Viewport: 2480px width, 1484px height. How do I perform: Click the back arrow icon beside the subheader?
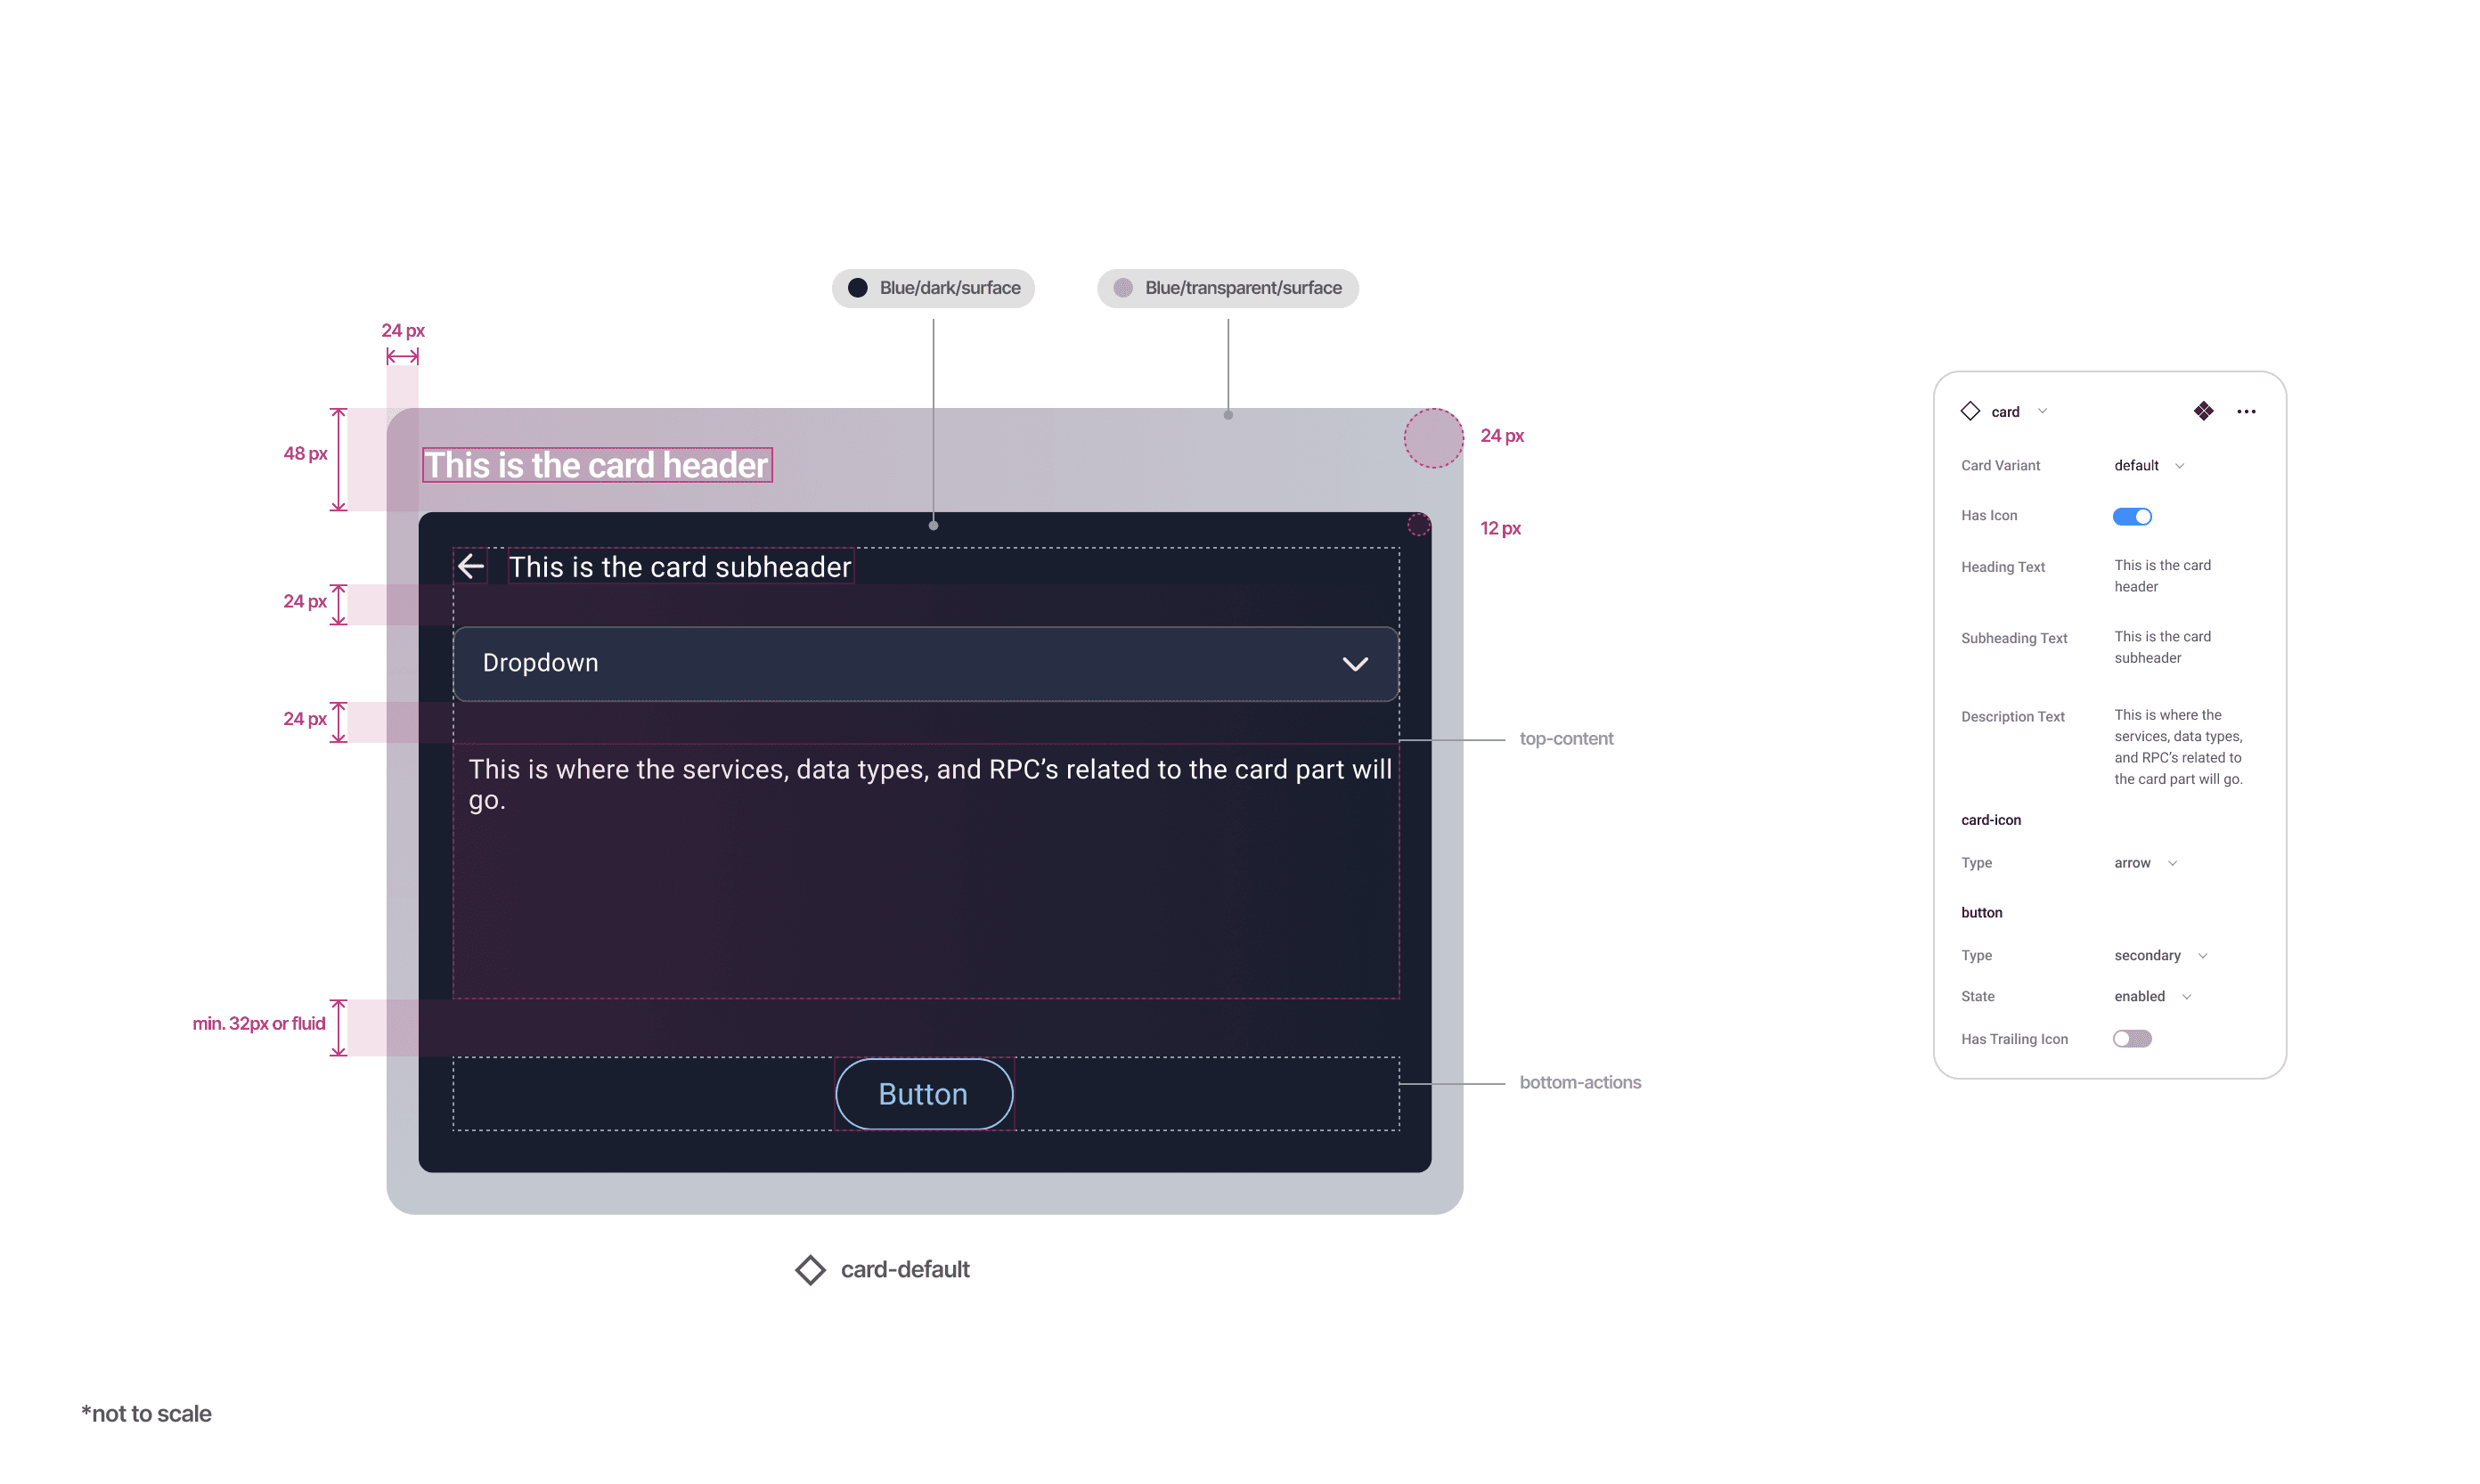pyautogui.click(x=471, y=567)
